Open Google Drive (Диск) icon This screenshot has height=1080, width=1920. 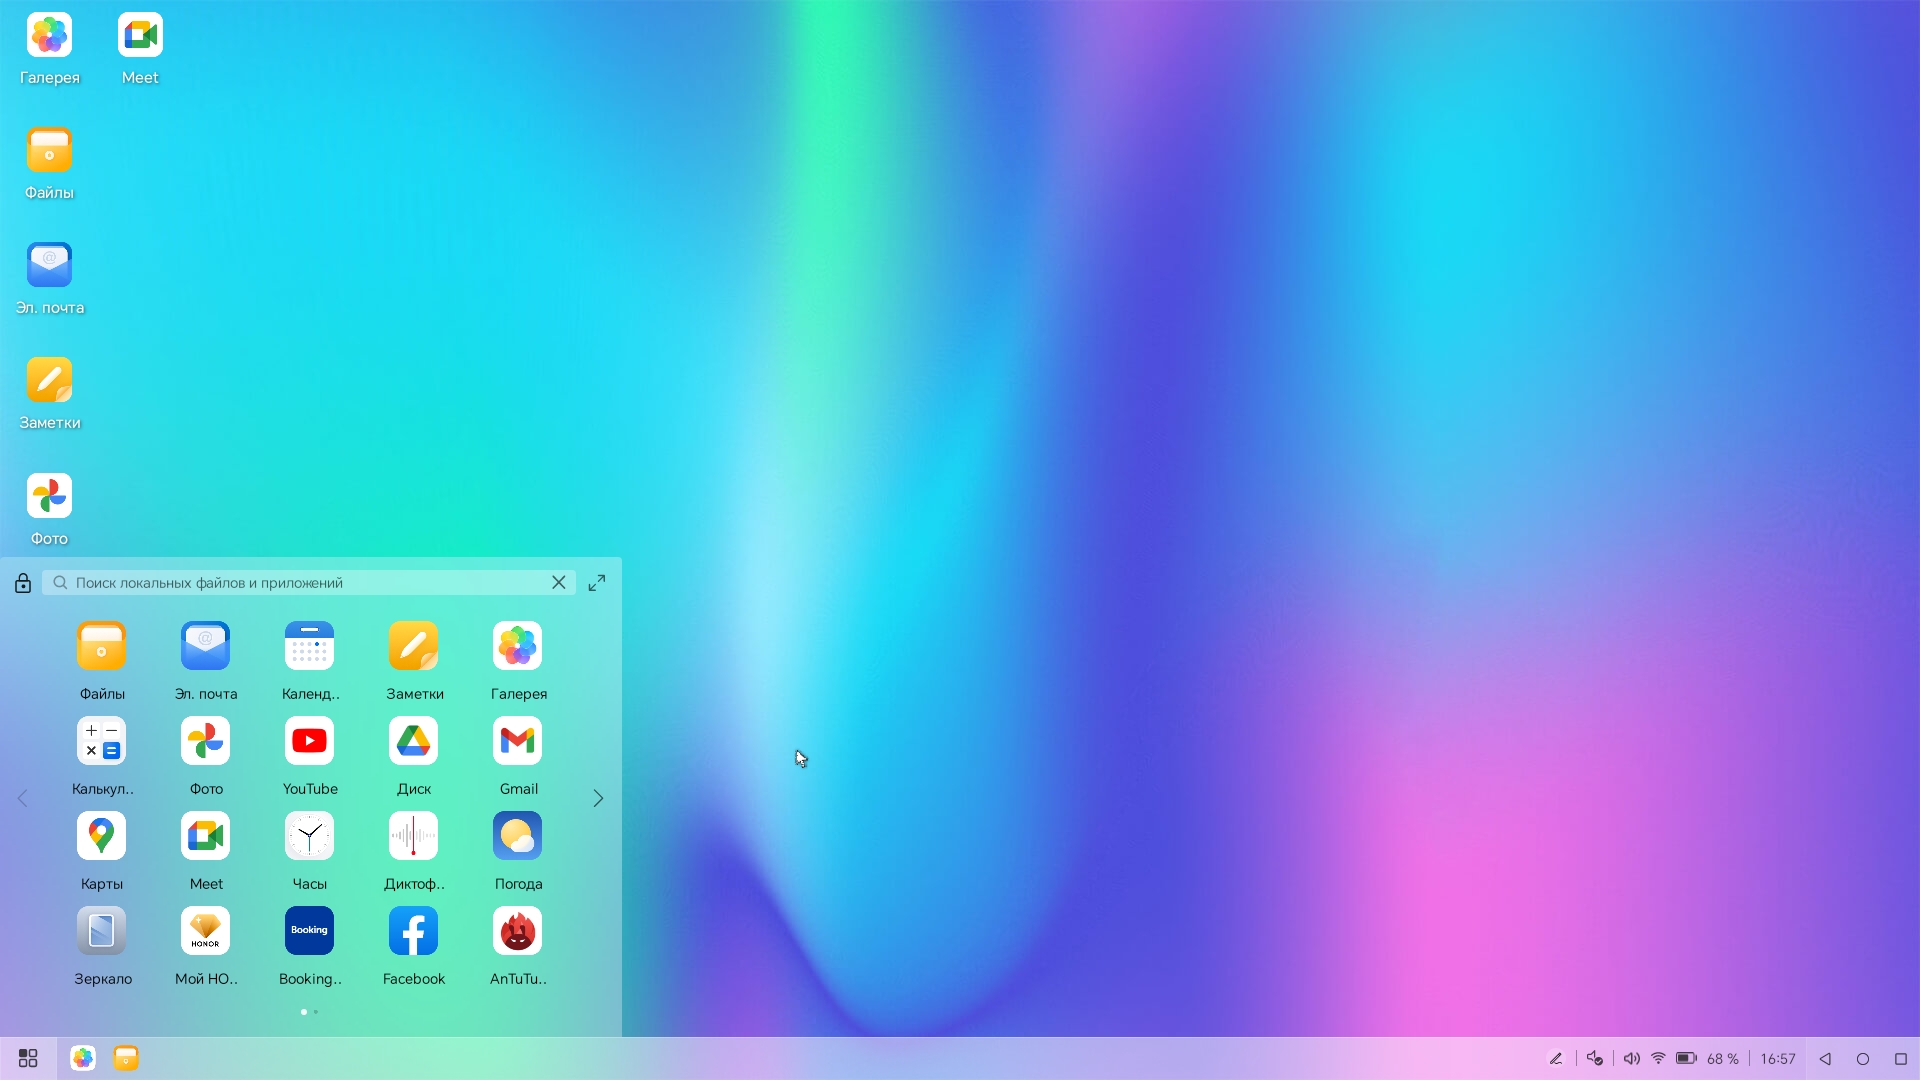(x=413, y=742)
